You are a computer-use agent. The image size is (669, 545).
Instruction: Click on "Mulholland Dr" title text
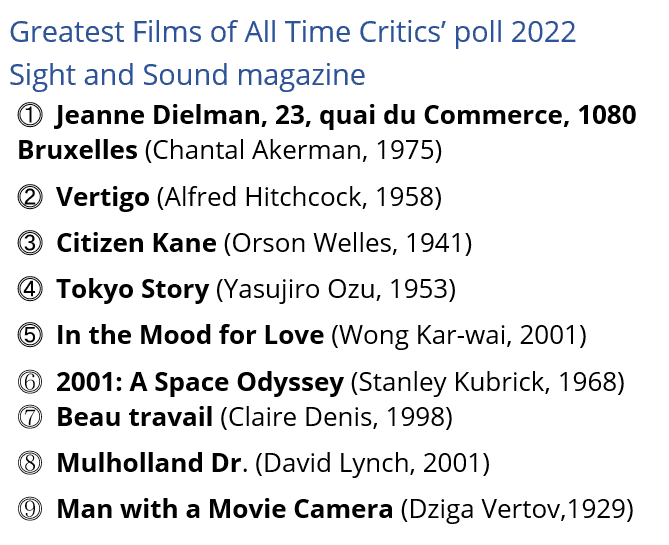149,463
